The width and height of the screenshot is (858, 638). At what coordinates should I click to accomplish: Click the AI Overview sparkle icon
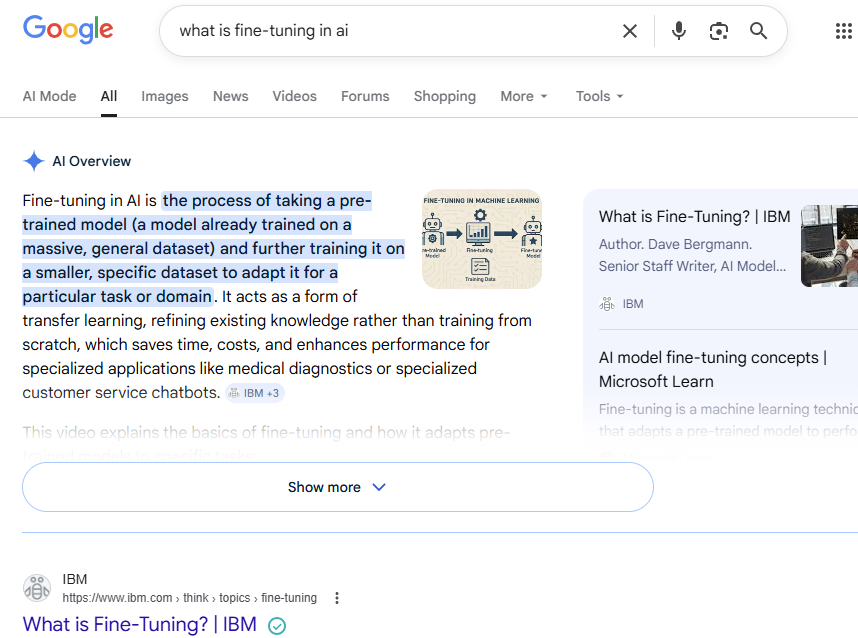(x=33, y=161)
